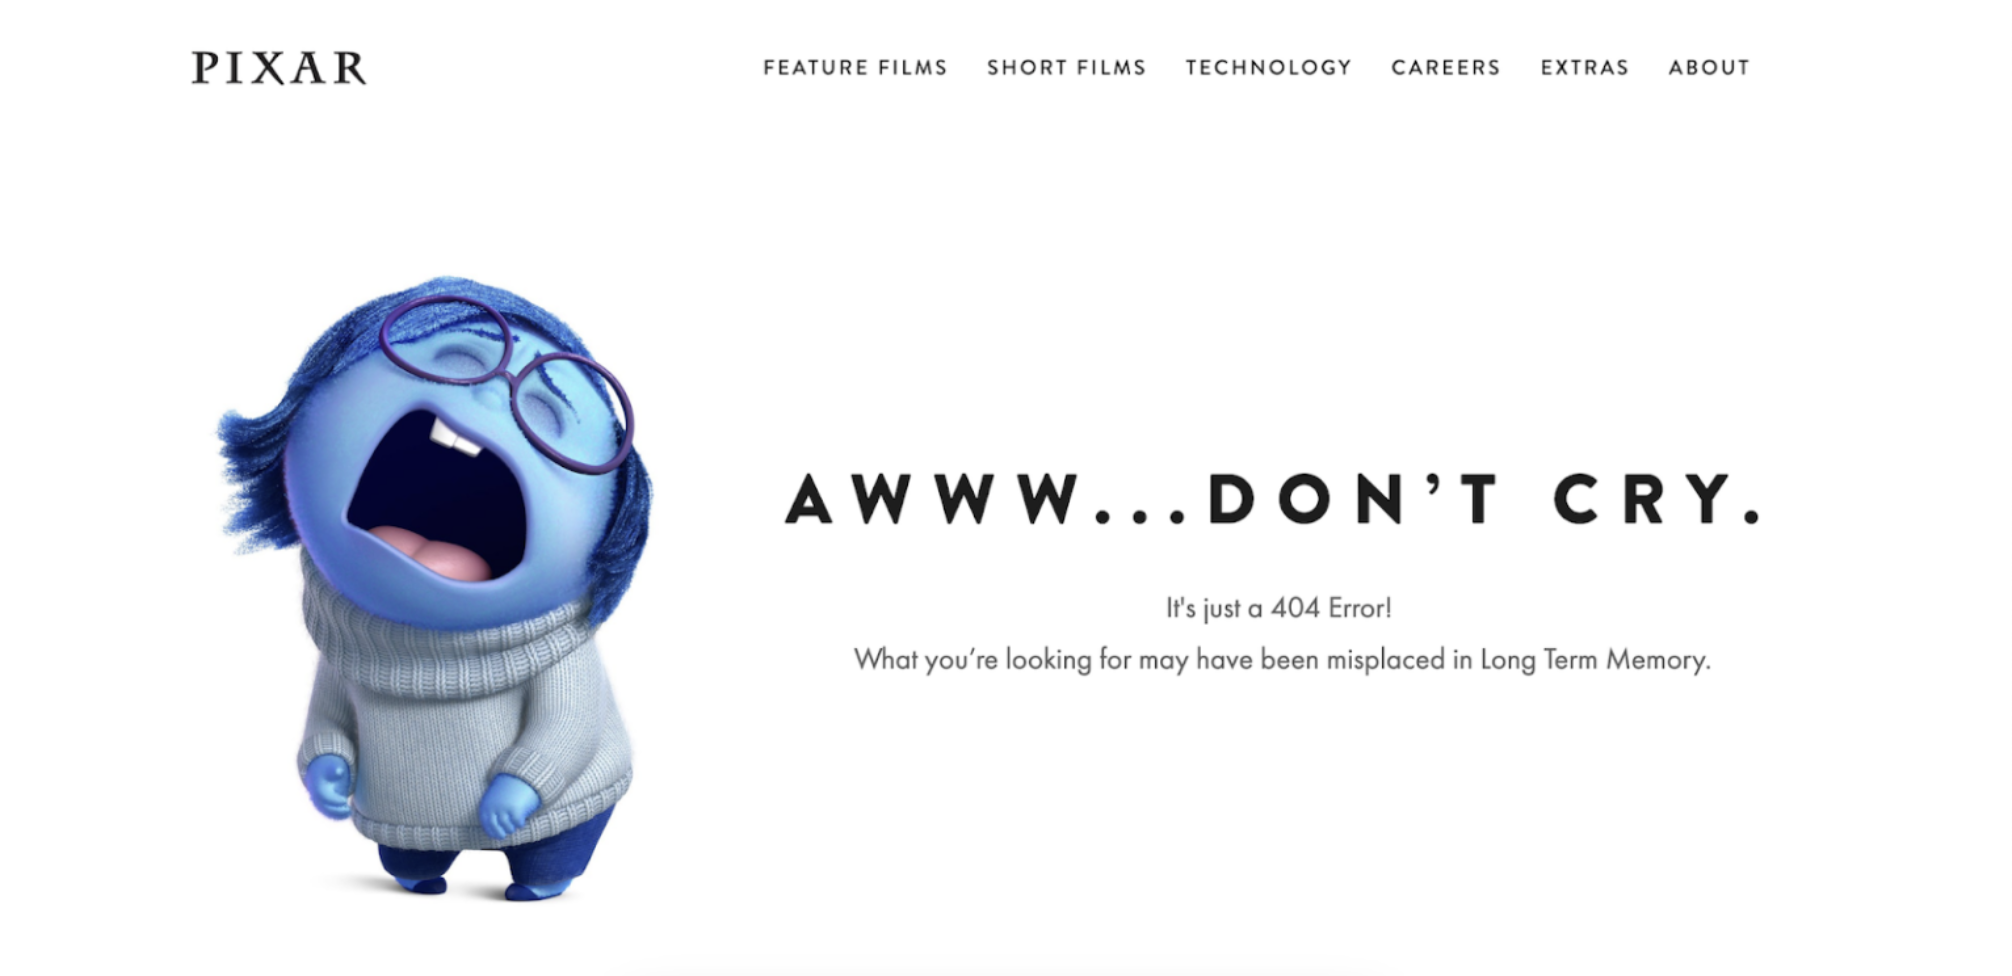
Task: Open the Extras navigation link
Action: pyautogui.click(x=1584, y=67)
